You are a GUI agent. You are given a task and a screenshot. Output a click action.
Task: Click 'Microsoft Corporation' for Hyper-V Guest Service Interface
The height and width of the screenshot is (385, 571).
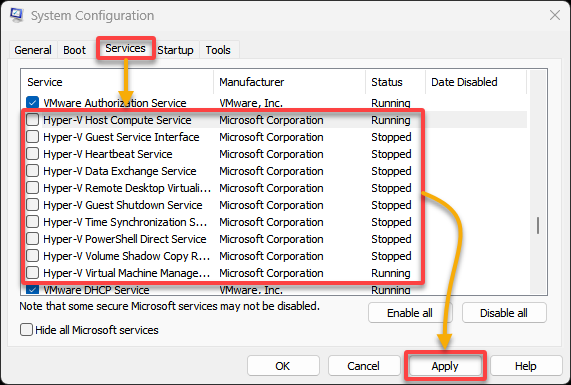(x=271, y=137)
